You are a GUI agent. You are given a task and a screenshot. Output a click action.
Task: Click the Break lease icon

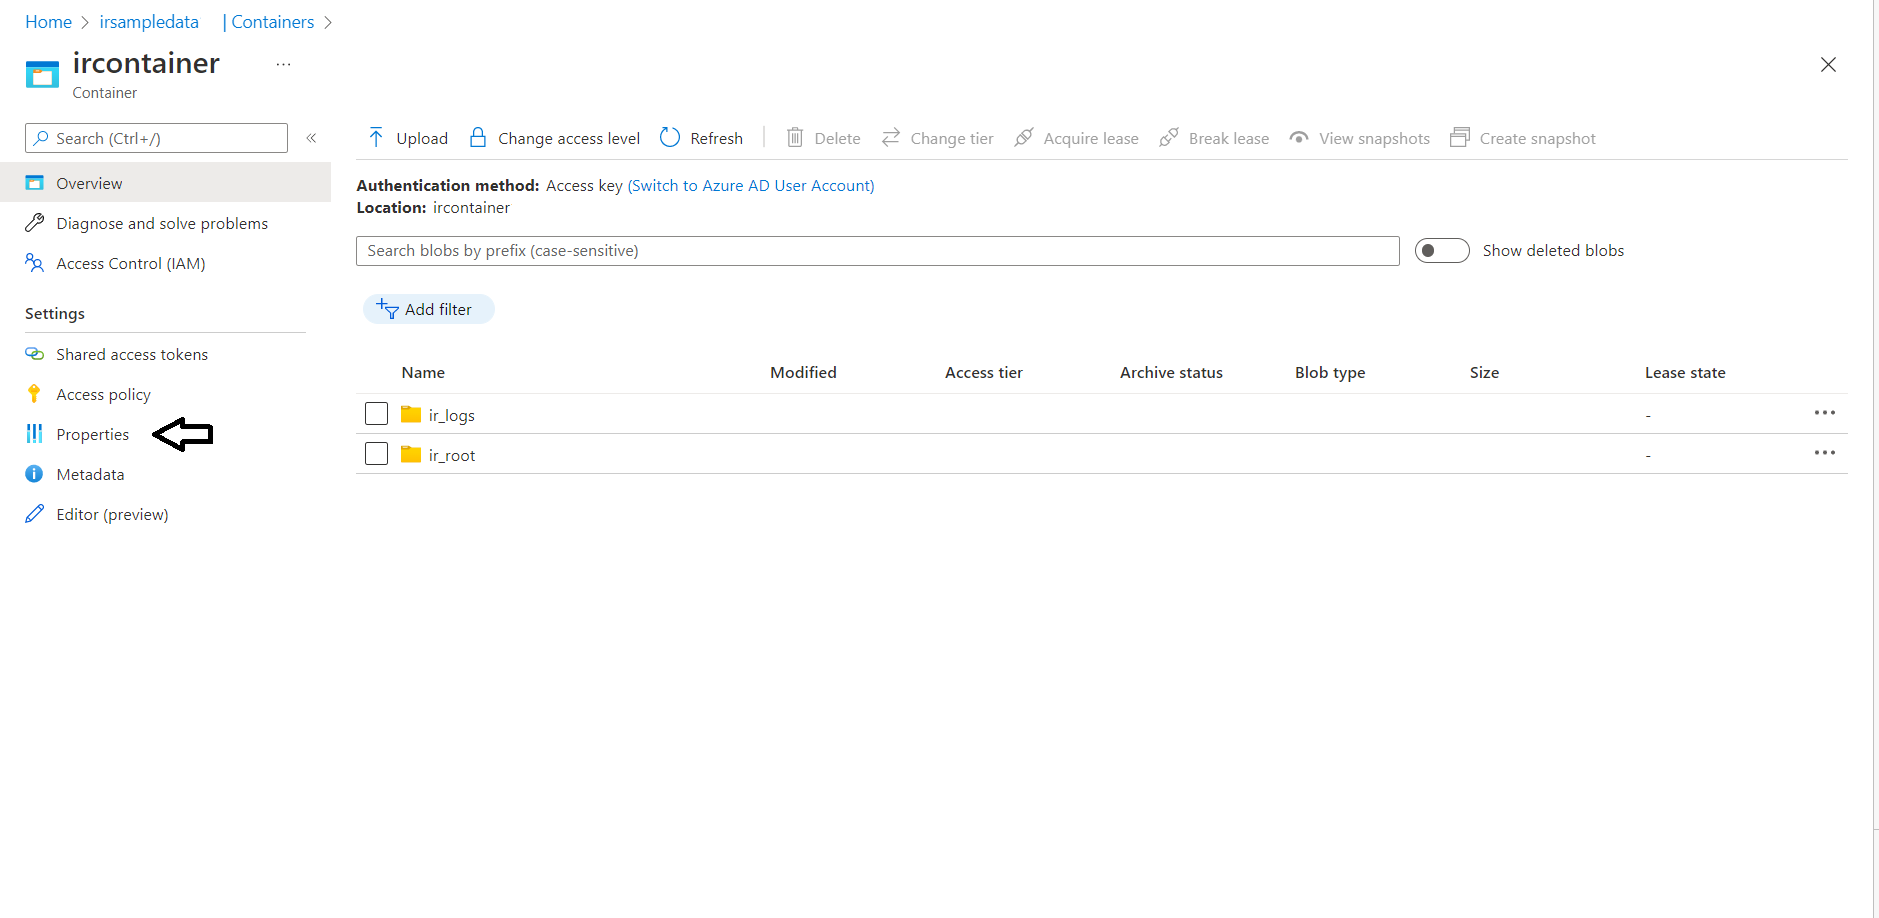(1169, 137)
